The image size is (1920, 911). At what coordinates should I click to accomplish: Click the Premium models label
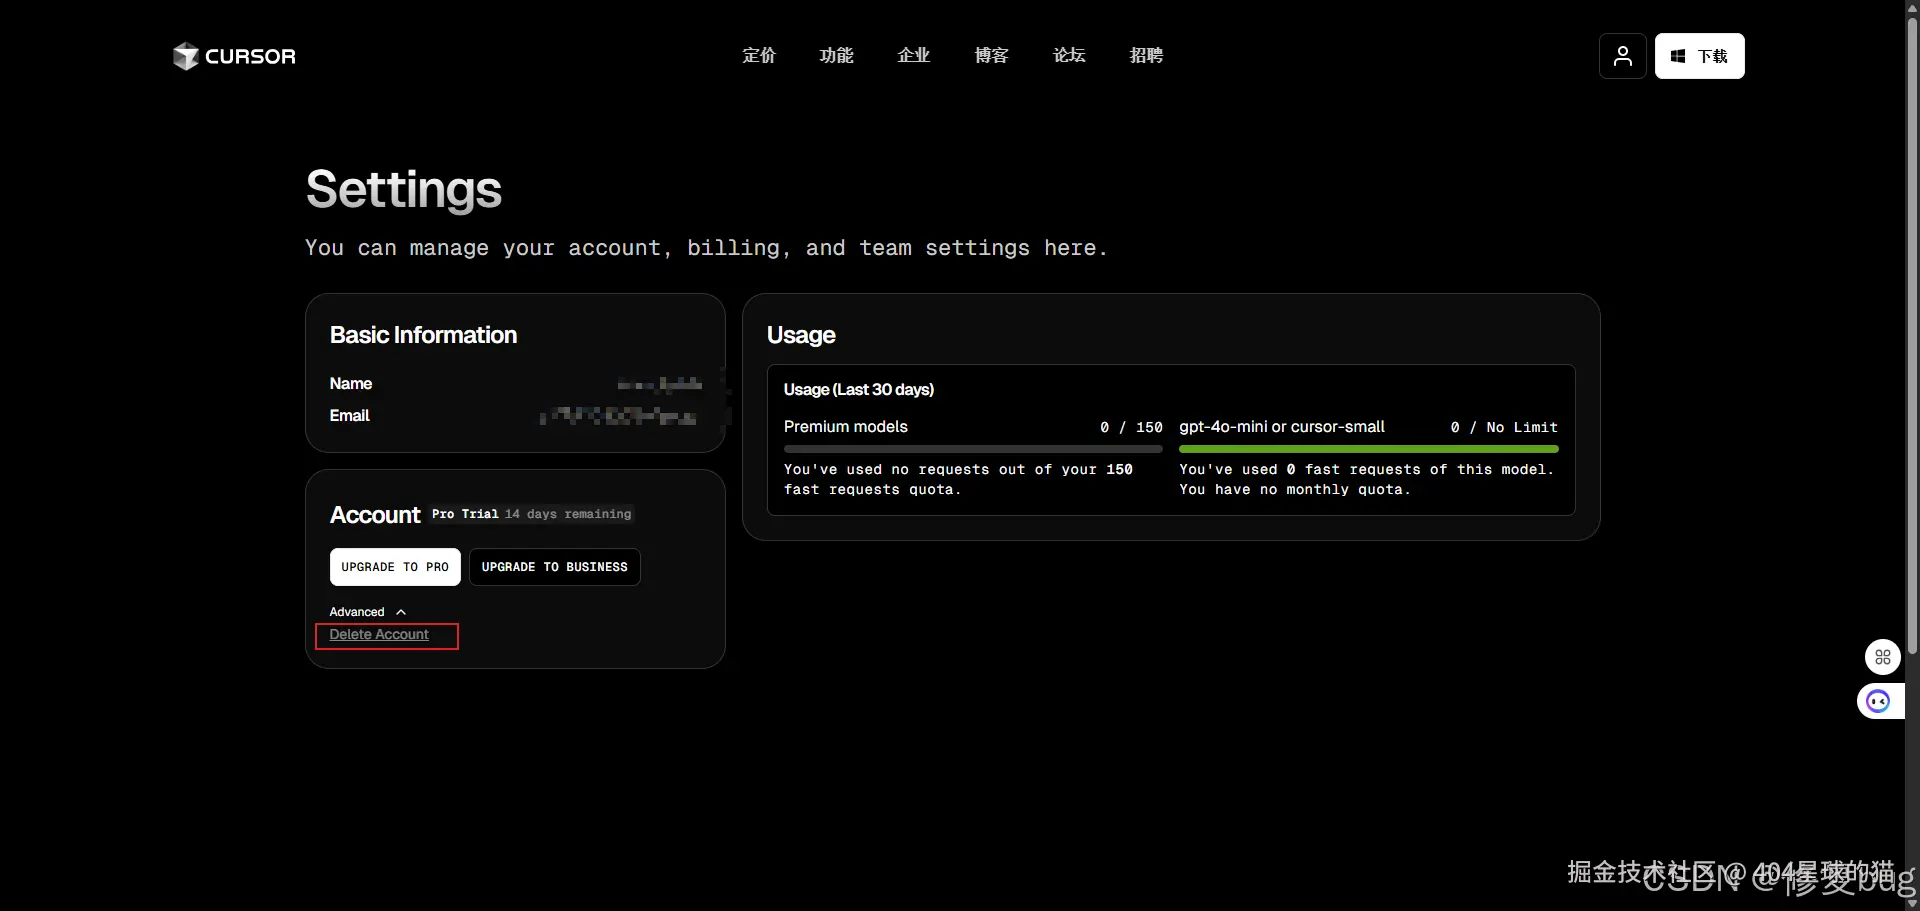(846, 427)
